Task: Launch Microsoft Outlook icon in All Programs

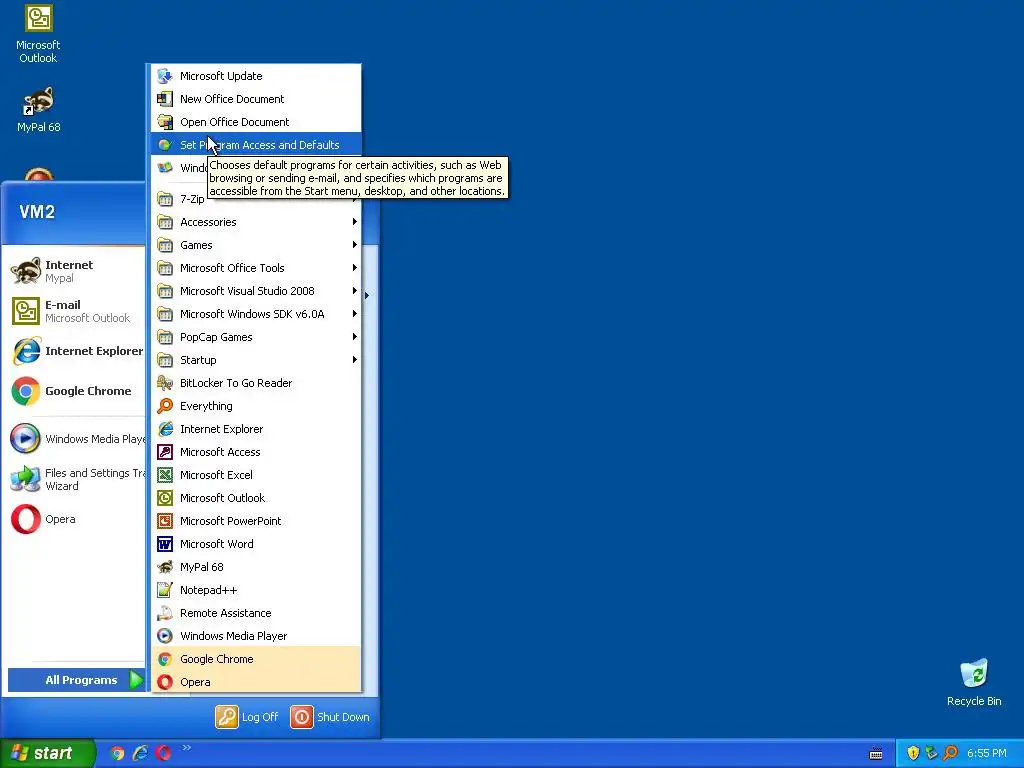Action: point(165,498)
